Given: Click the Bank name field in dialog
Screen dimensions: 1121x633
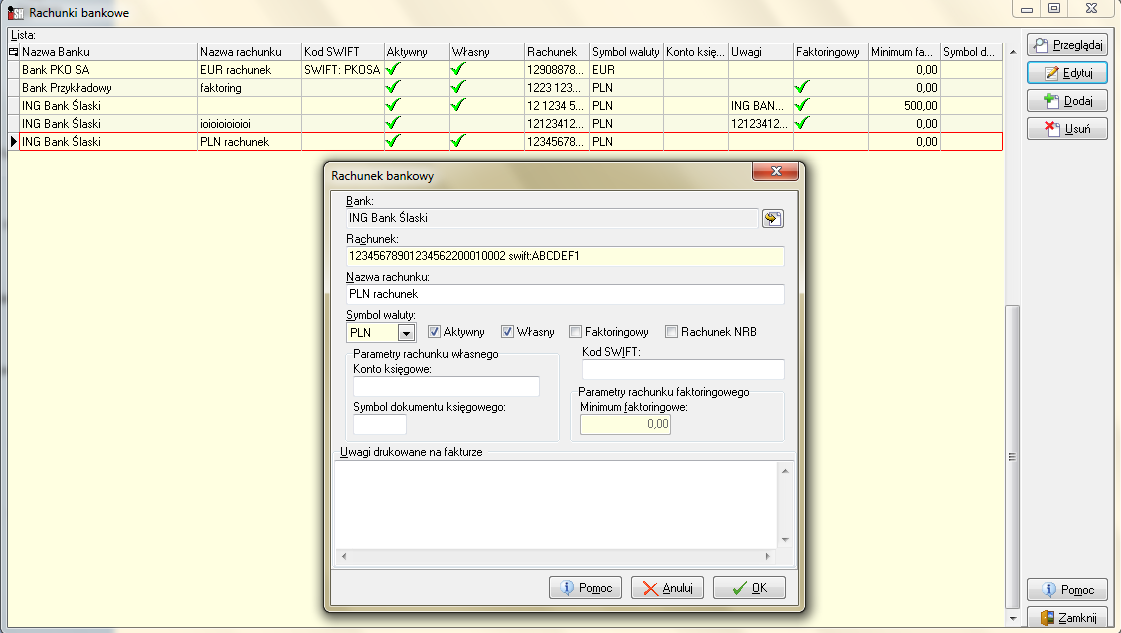Looking at the screenshot, I should tap(551, 218).
